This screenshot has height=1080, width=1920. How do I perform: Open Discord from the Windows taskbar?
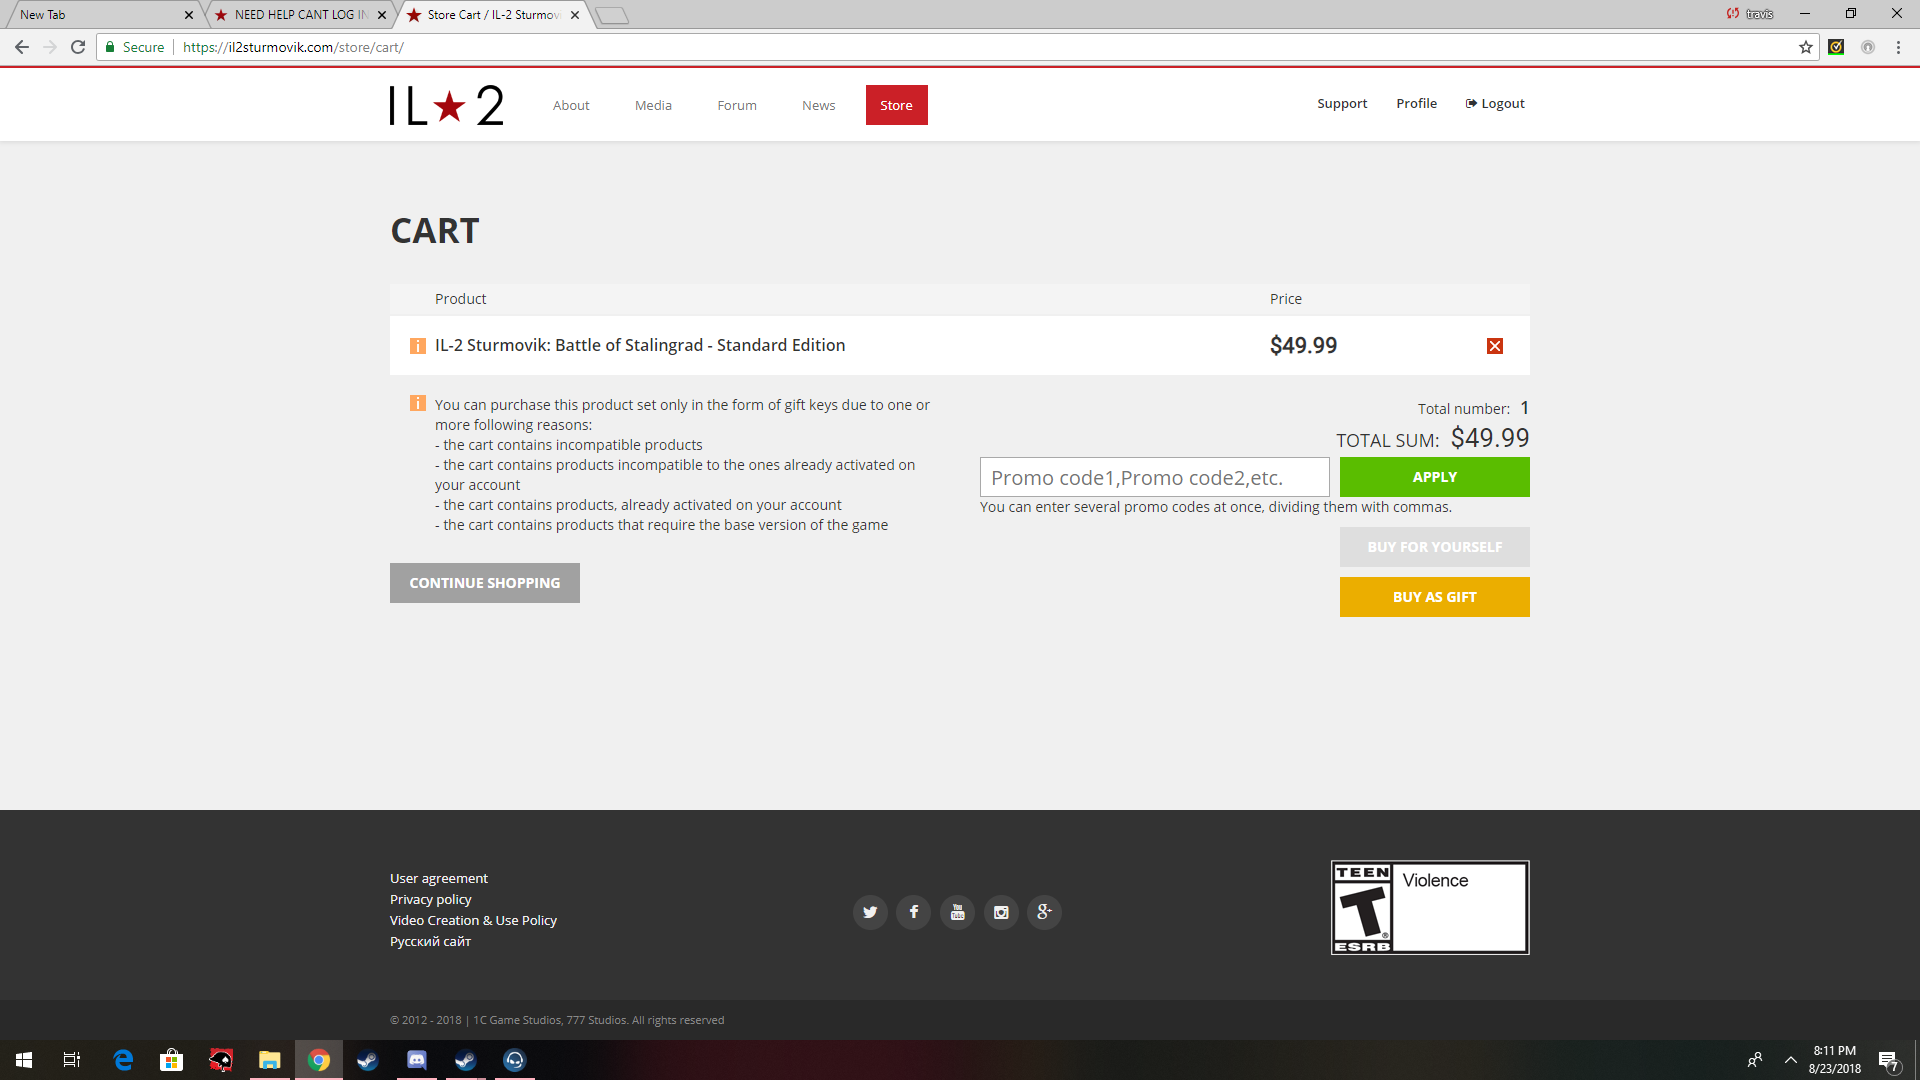(416, 1060)
